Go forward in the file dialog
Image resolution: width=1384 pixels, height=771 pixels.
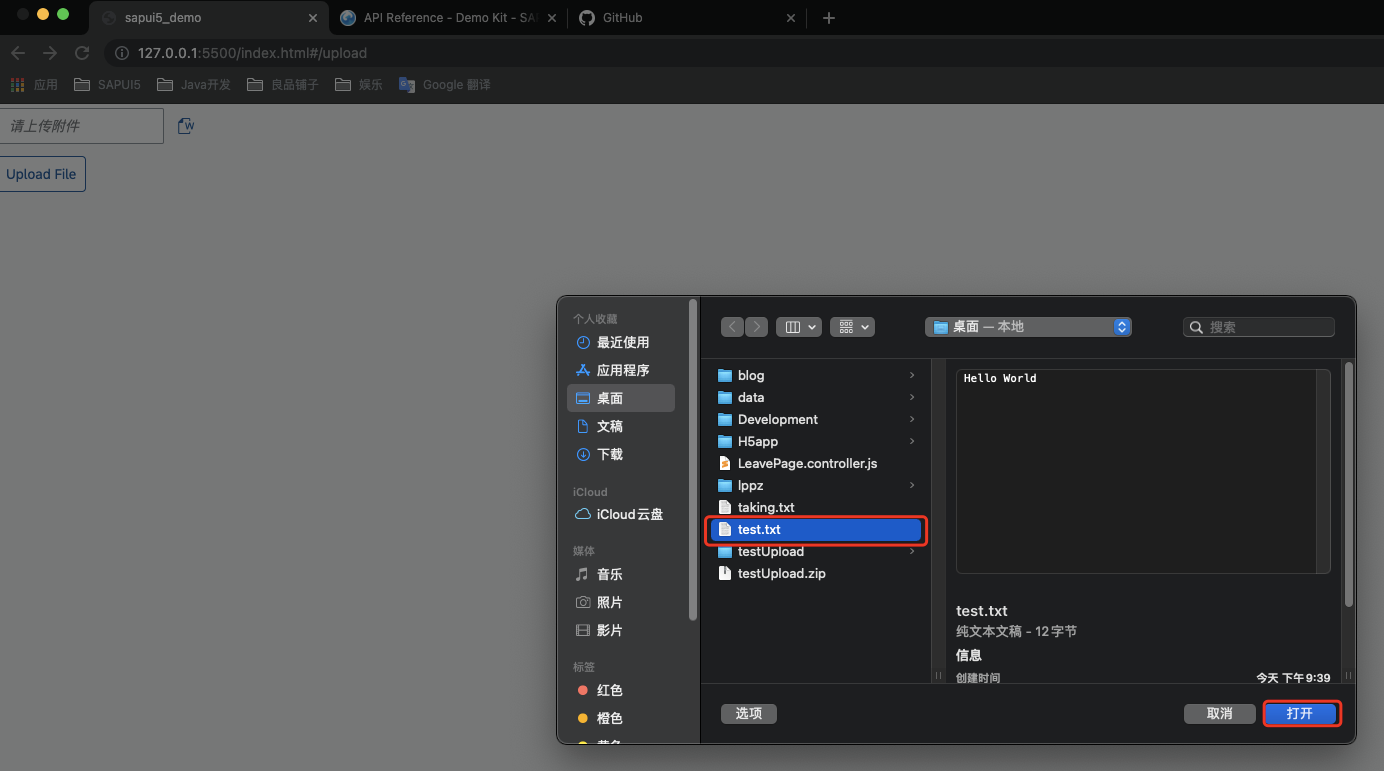click(757, 327)
